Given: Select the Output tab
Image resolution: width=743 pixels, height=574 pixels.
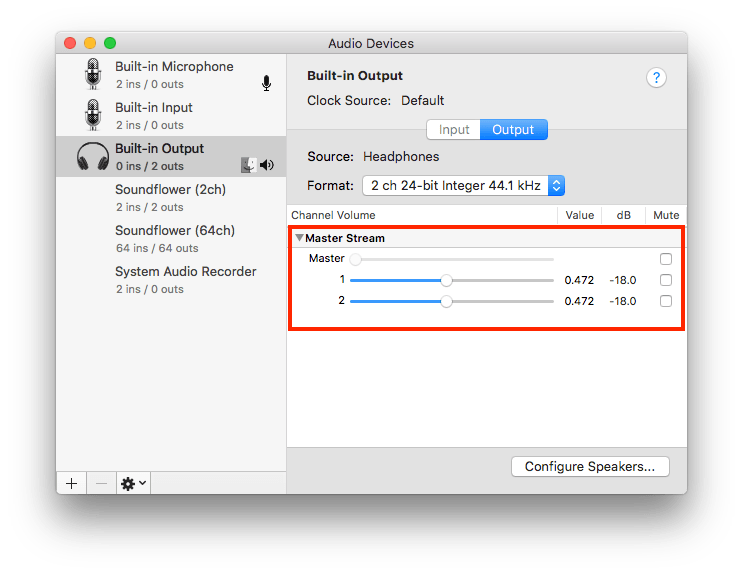Looking at the screenshot, I should coord(513,130).
